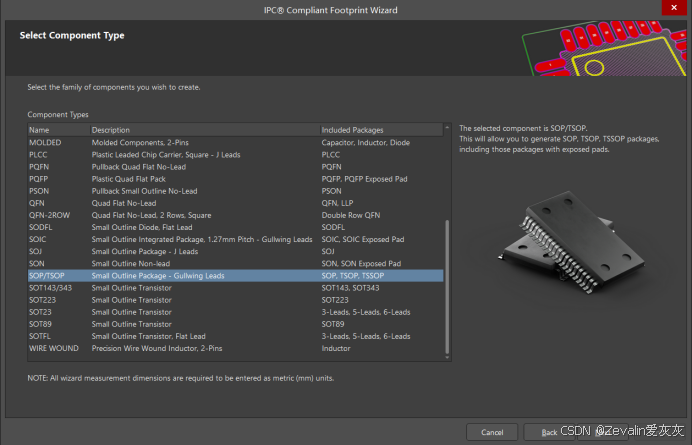Choose the QFN-2ROW component type
Screen dimensions: 692x445
click(x=236, y=215)
